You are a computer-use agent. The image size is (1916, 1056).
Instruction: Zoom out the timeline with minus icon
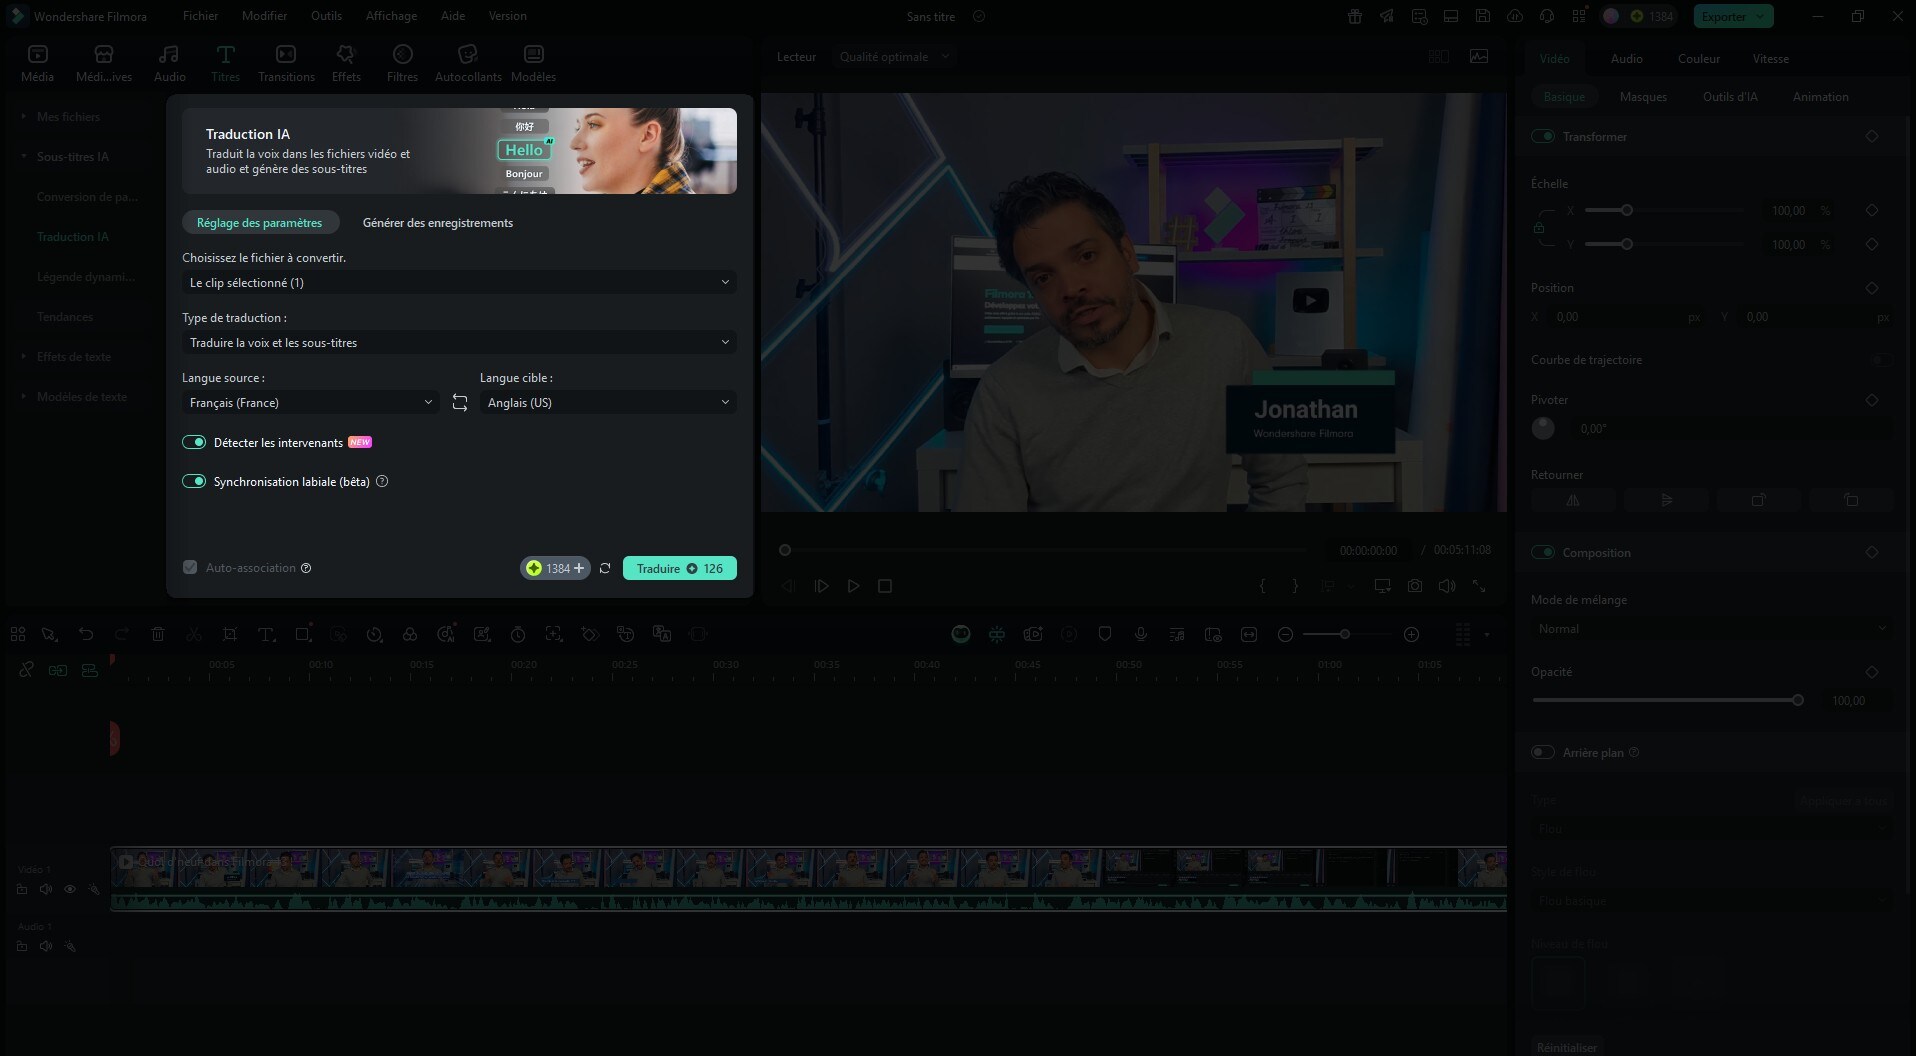[1286, 634]
